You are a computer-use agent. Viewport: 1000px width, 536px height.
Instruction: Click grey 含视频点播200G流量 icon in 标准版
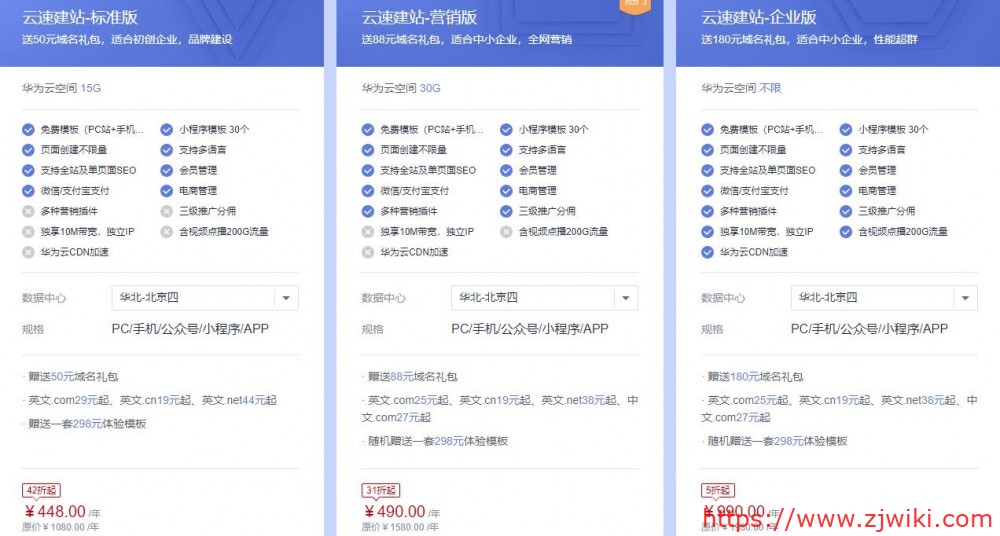click(166, 232)
